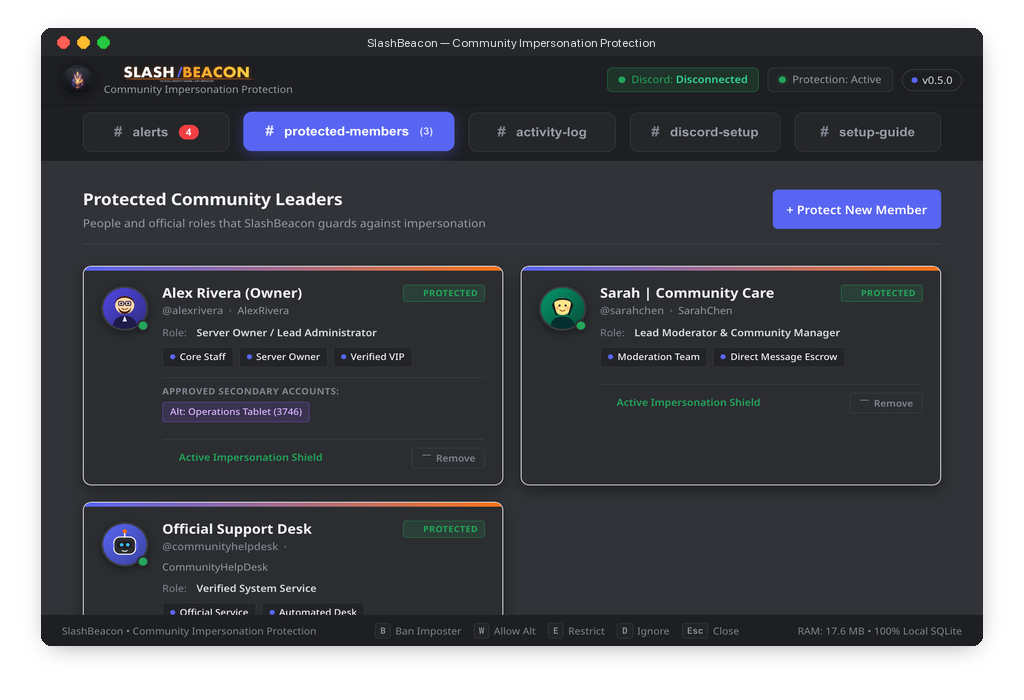Click the Protected Community Leaders heading
This screenshot has height=700, width=1024.
[x=213, y=199]
